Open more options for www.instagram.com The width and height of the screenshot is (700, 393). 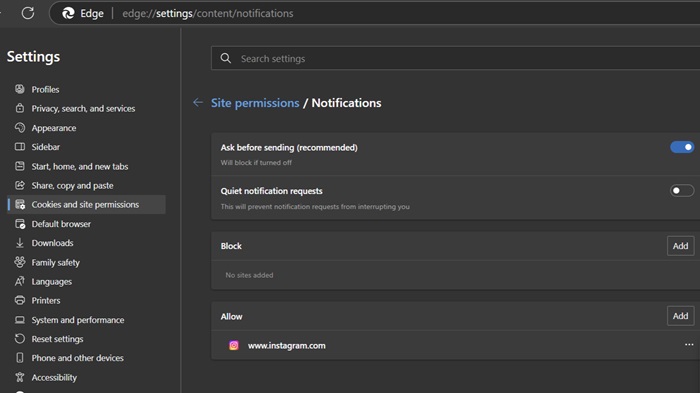(689, 345)
